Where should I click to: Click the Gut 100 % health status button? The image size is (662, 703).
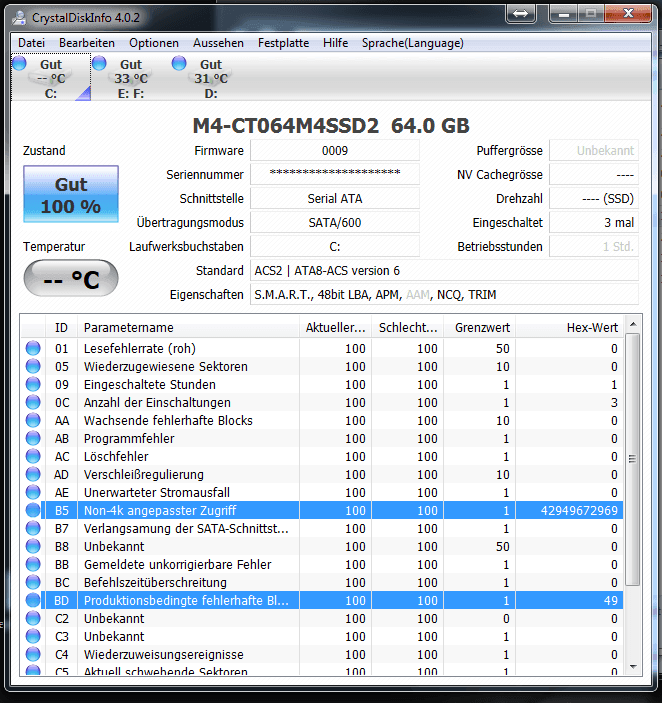[x=71, y=194]
